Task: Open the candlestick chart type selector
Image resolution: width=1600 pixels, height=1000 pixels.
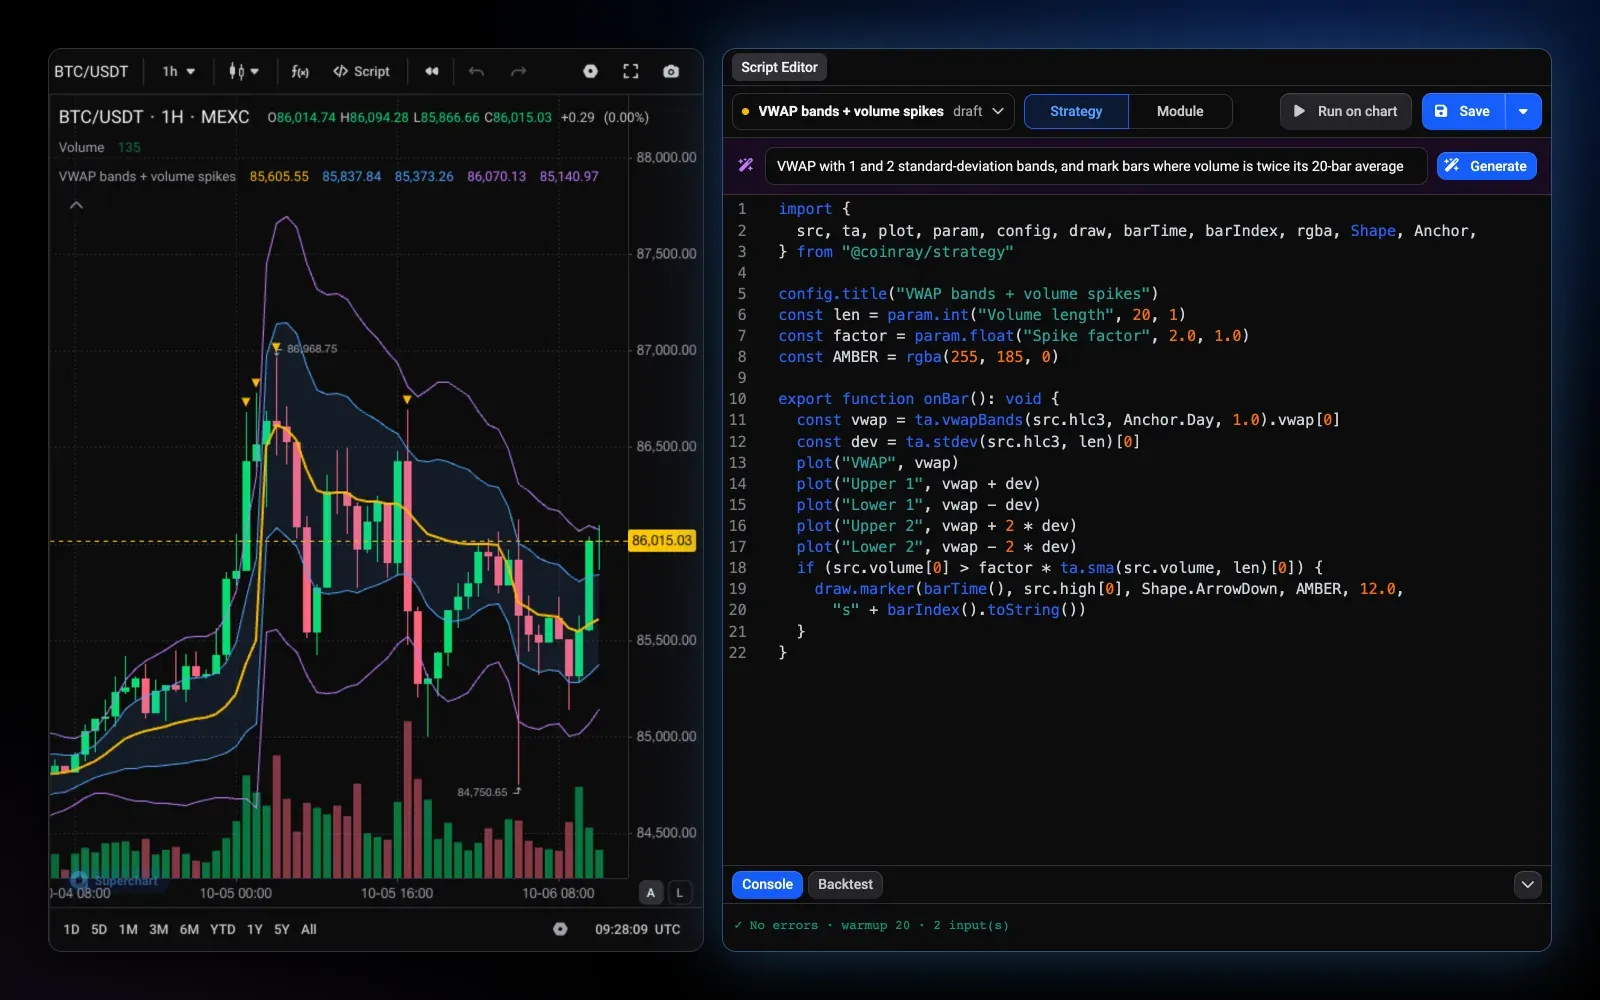Action: pos(243,71)
